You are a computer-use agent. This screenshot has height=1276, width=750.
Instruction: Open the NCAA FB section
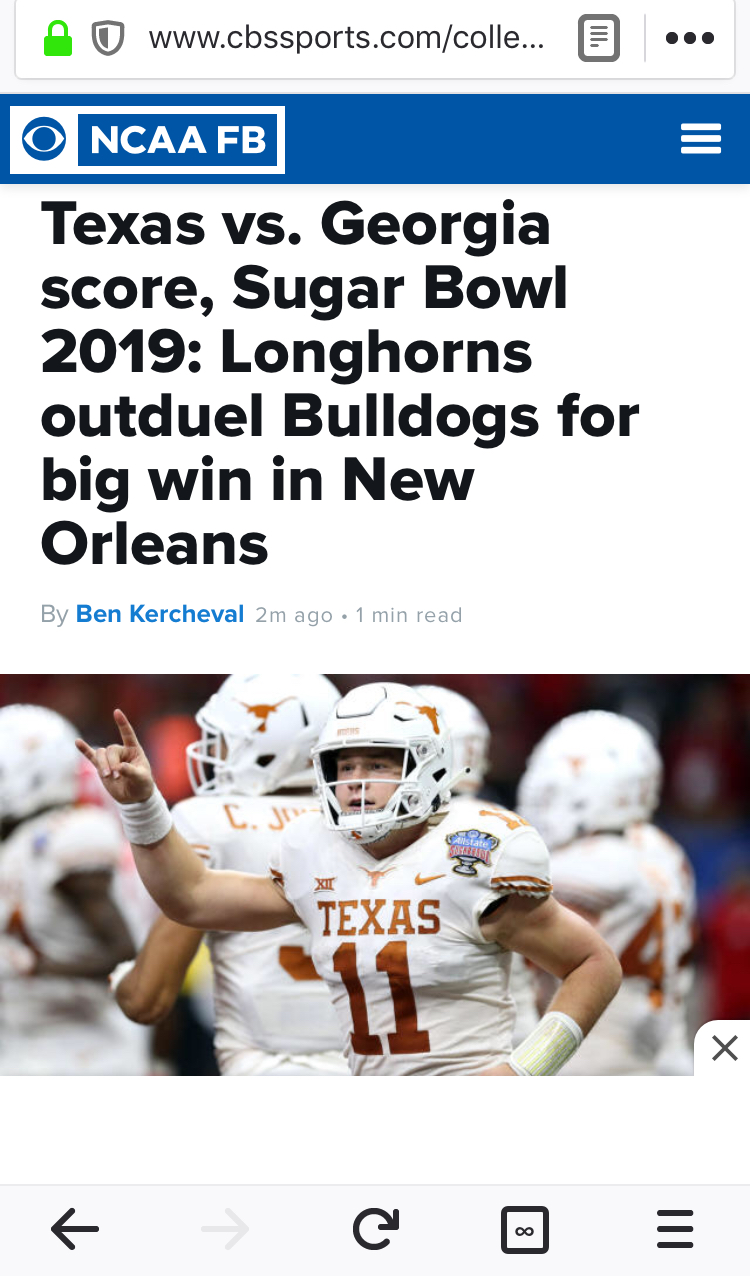(179, 140)
